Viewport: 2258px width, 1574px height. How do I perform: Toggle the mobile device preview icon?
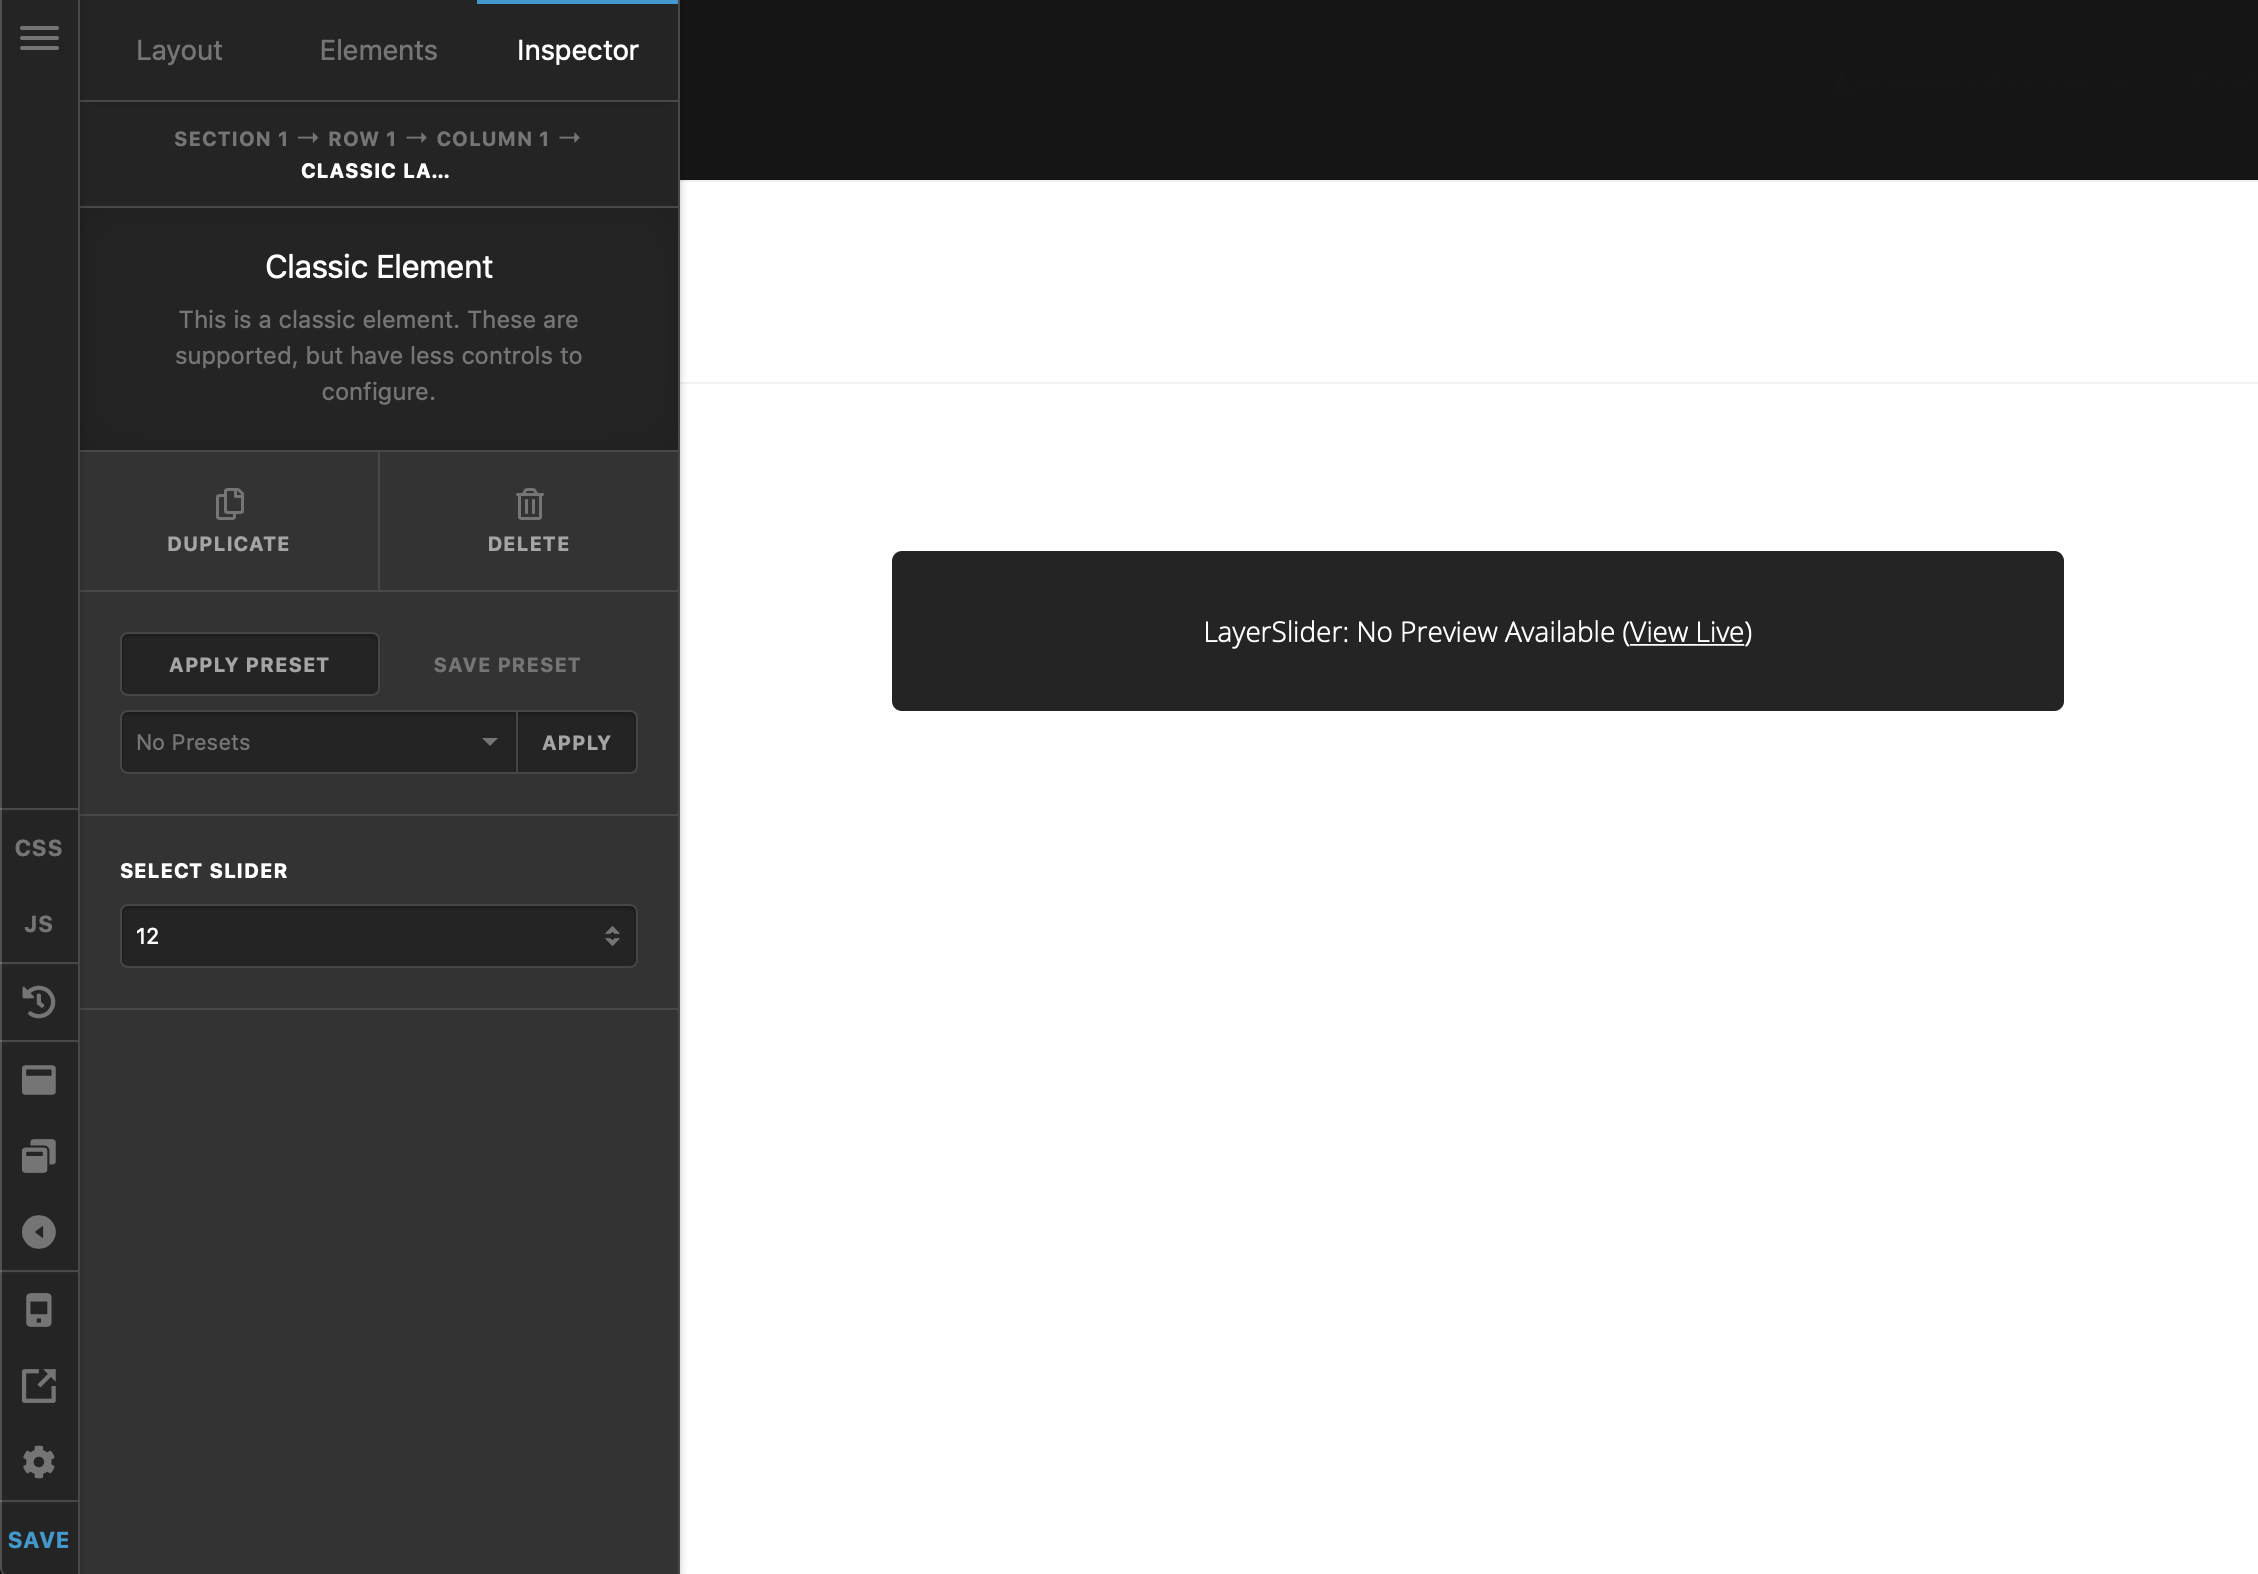[39, 1310]
